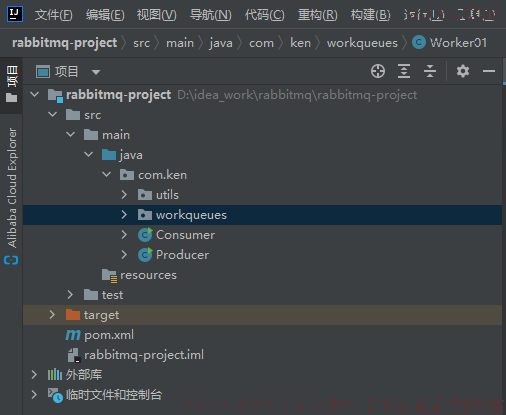The width and height of the screenshot is (506, 415).
Task: Open project panel settings gear
Action: point(463,71)
